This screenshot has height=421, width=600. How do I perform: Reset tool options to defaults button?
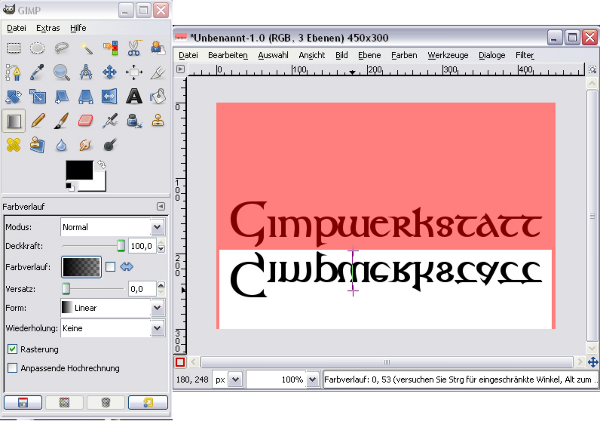coord(148,403)
